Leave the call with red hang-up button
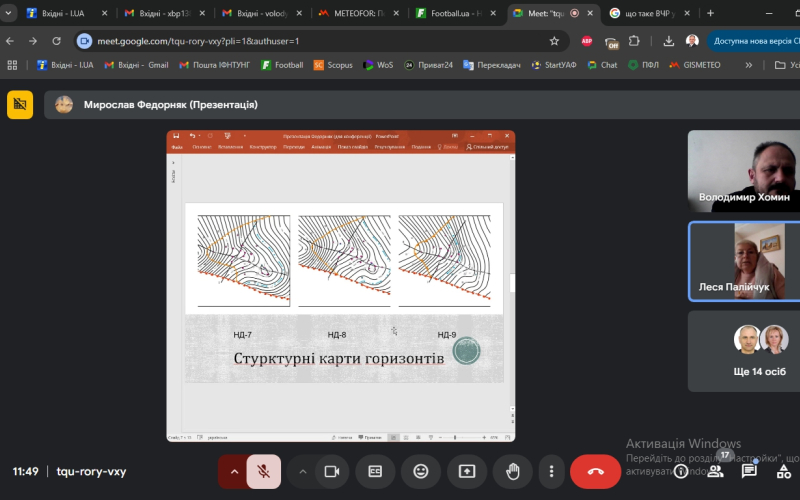This screenshot has height=500, width=800. [595, 471]
